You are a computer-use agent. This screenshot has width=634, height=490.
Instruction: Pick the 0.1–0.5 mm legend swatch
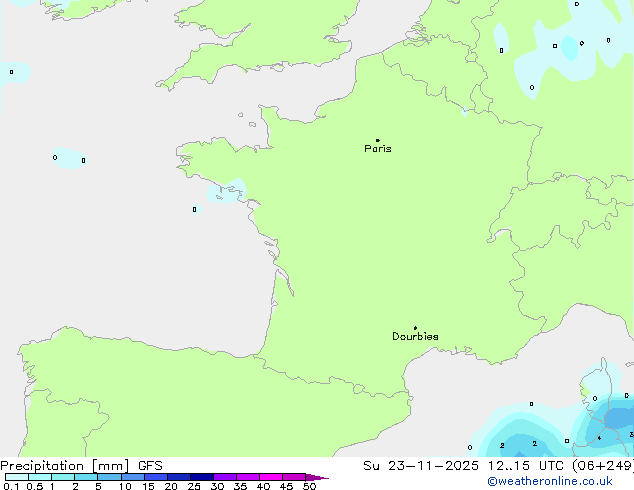(17, 477)
